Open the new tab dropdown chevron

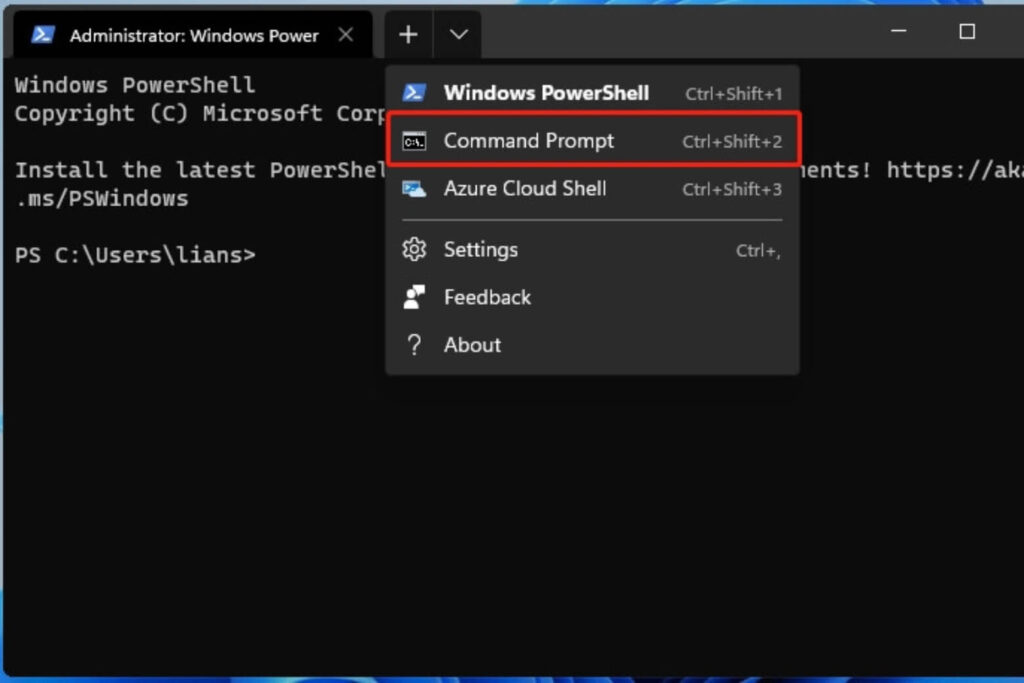point(458,34)
